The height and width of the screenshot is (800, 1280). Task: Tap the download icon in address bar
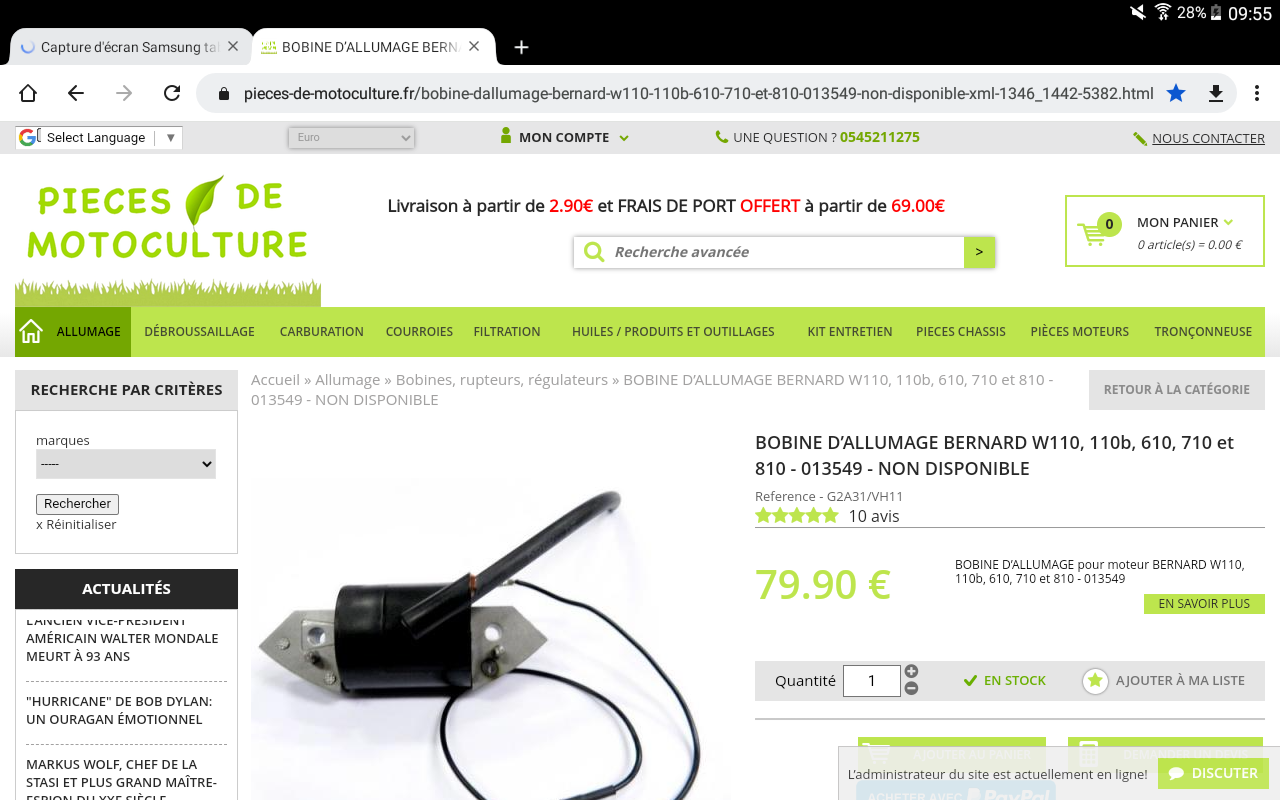[x=1216, y=93]
